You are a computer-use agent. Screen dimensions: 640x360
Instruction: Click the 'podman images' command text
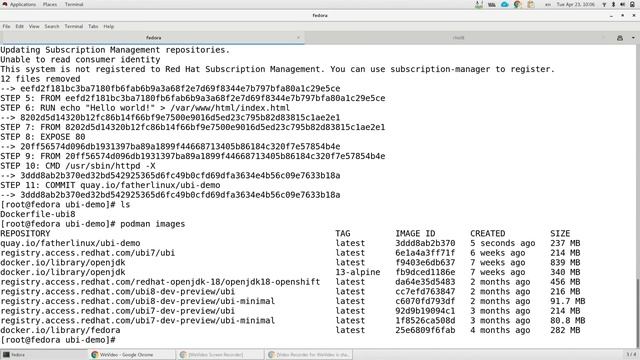point(153,224)
